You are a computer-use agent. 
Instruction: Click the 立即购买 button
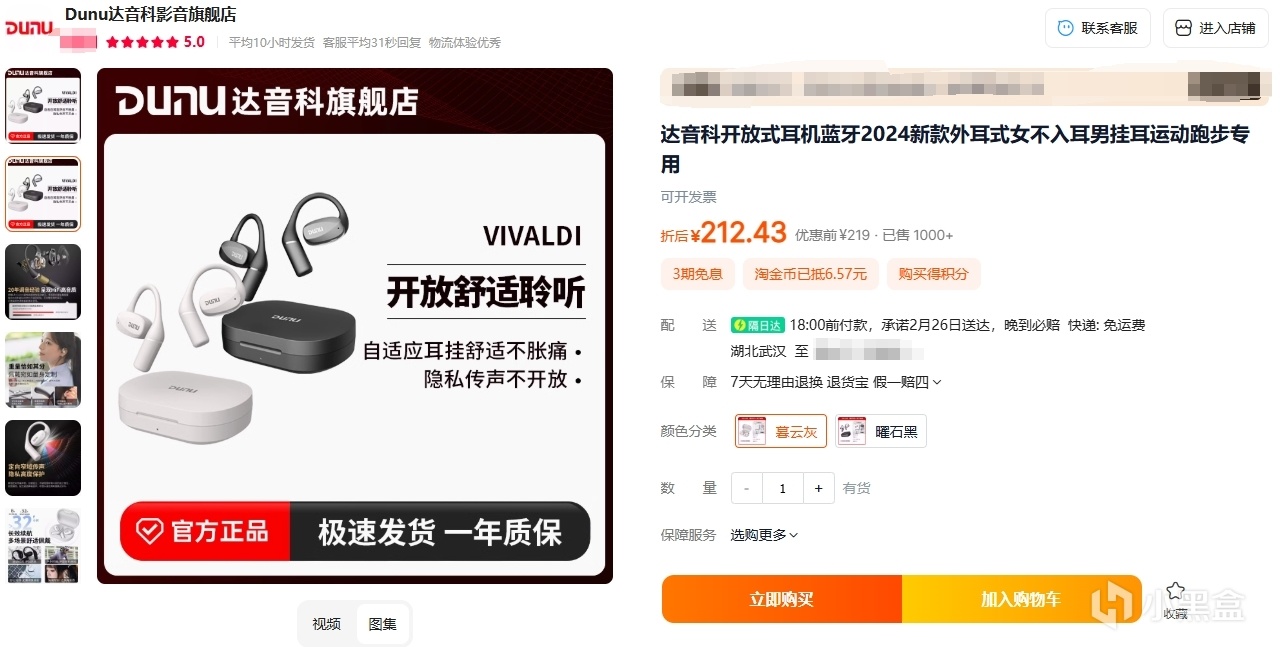click(782, 599)
